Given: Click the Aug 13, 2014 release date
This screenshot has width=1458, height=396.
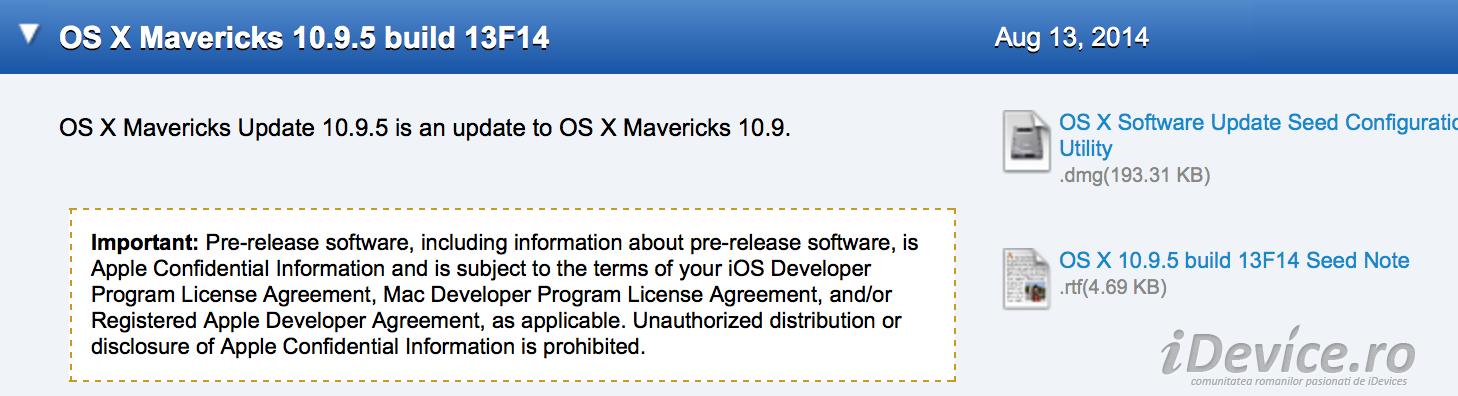Looking at the screenshot, I should click(1071, 39).
